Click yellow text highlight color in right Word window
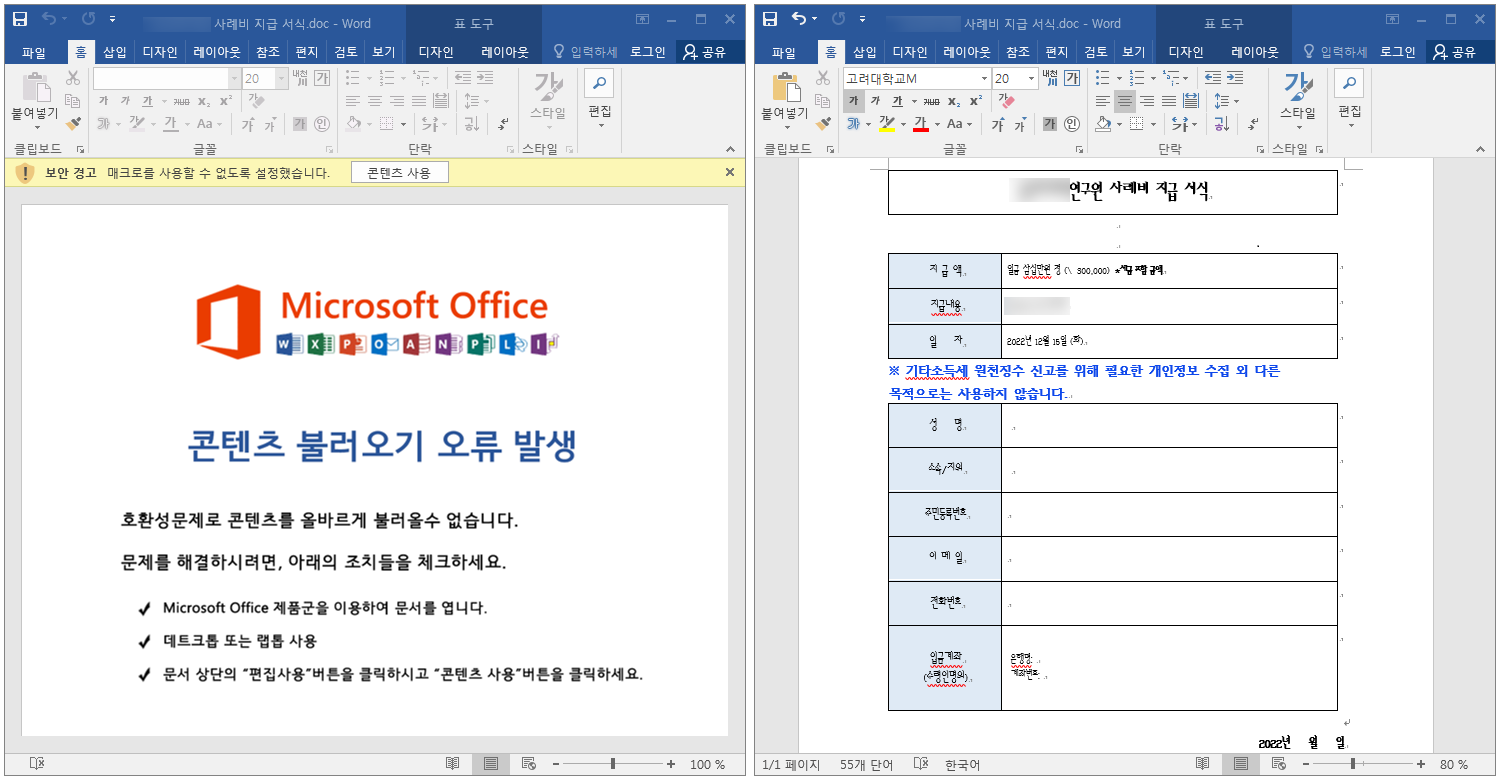1500x782 pixels. (886, 124)
